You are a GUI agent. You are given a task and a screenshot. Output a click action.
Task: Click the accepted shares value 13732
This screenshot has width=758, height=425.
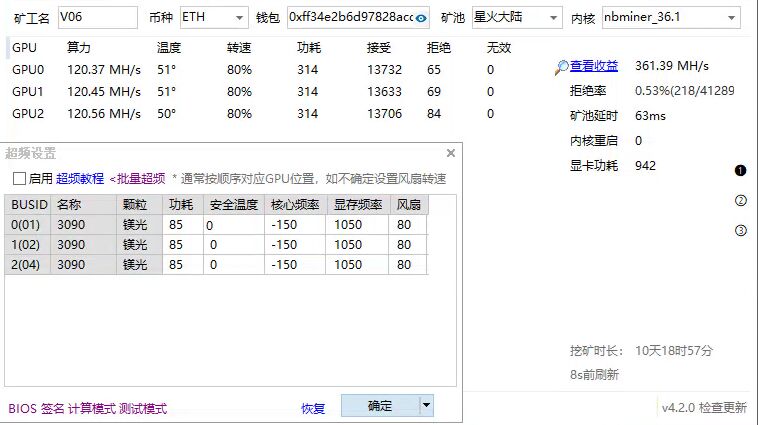coord(384,70)
